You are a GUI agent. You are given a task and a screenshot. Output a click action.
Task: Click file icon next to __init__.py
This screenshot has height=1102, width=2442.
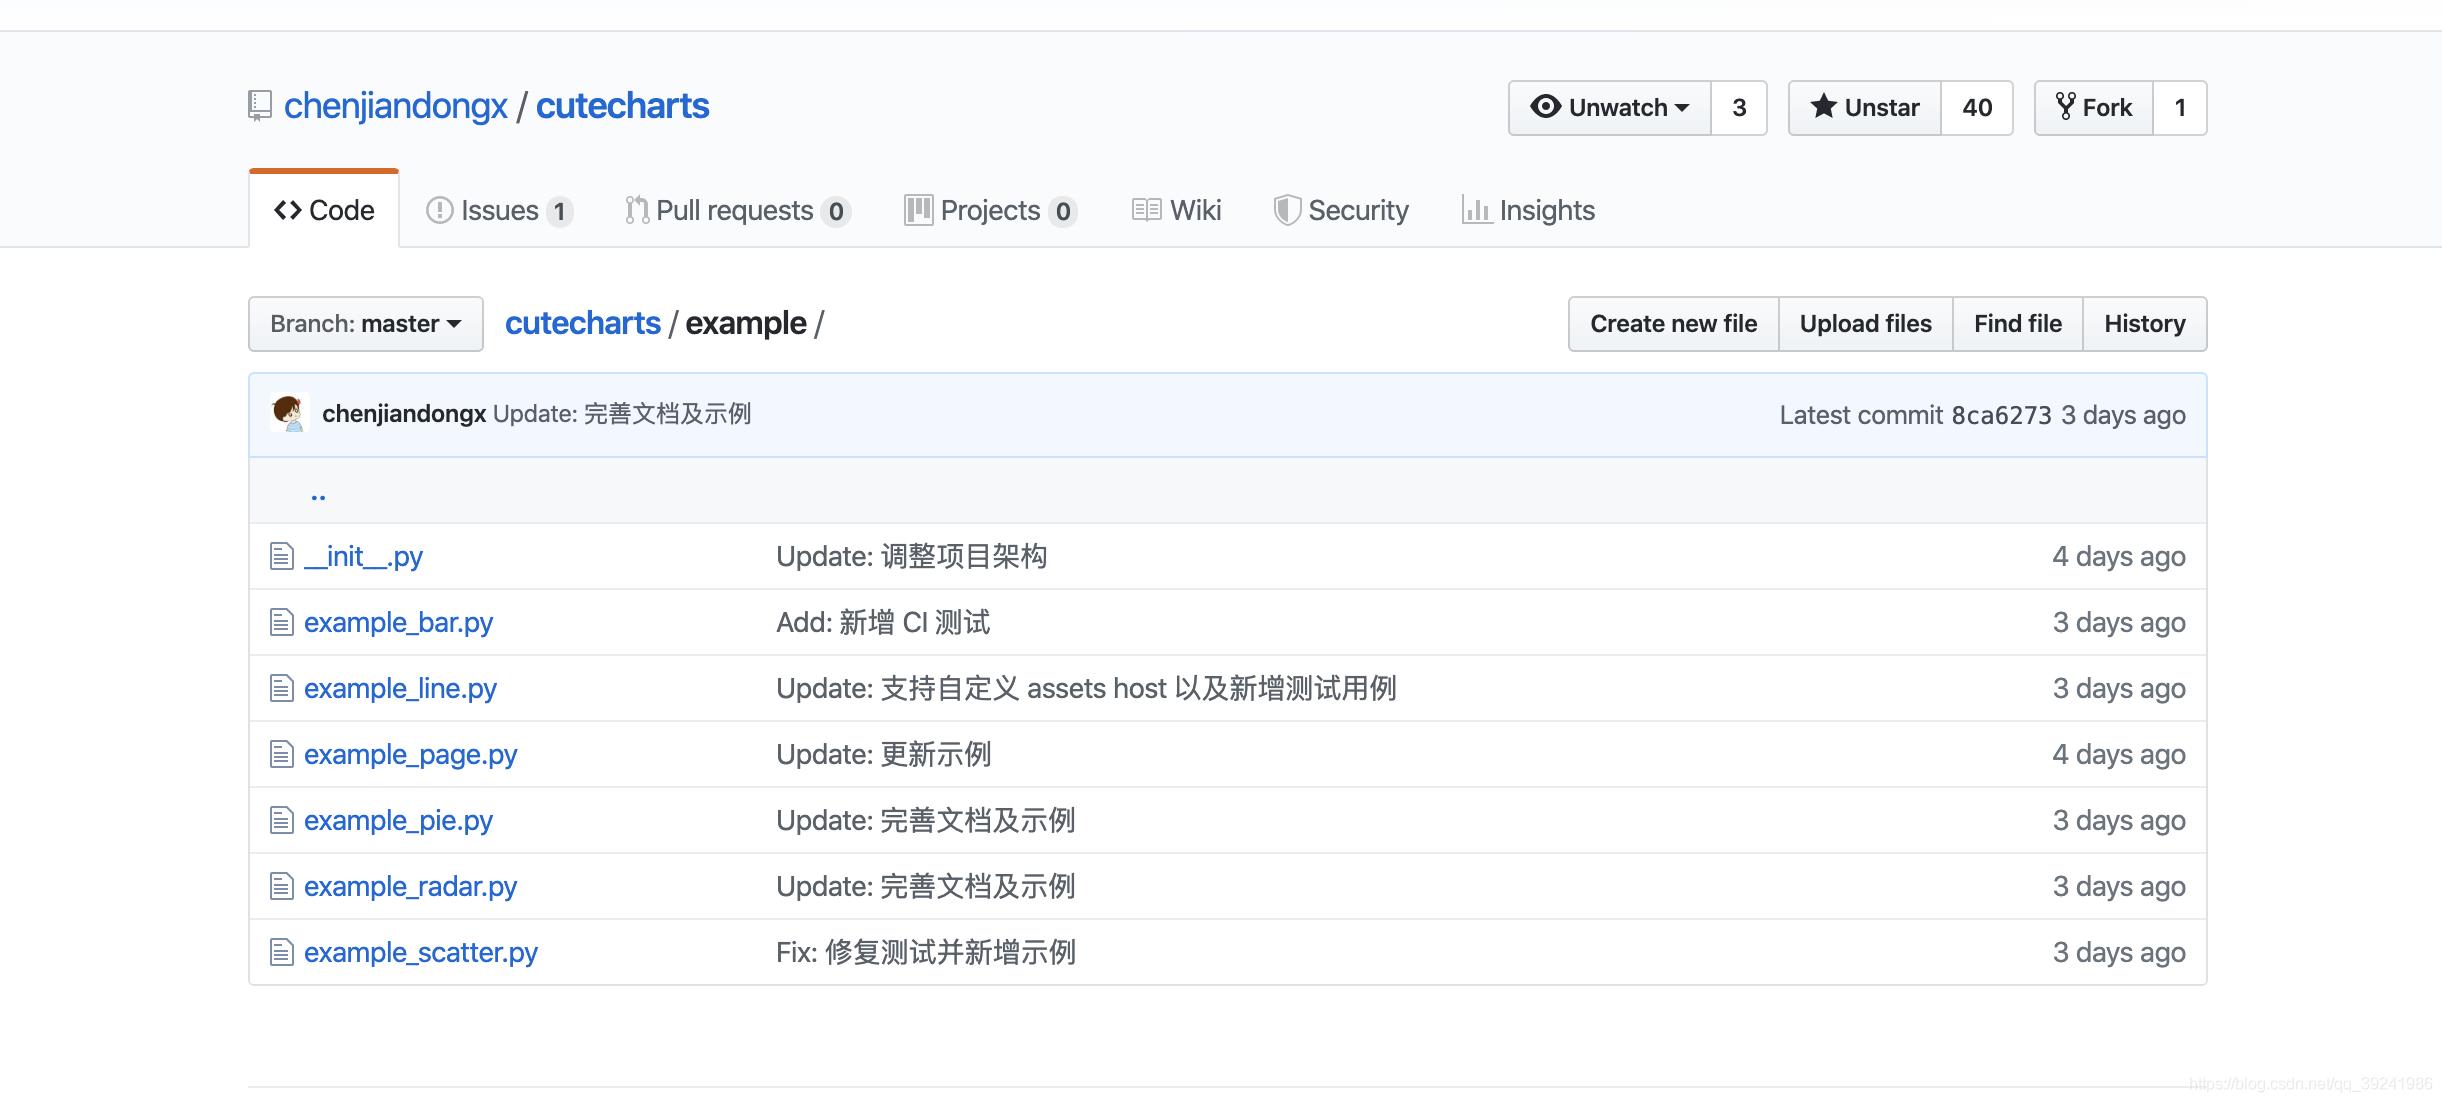click(x=281, y=556)
